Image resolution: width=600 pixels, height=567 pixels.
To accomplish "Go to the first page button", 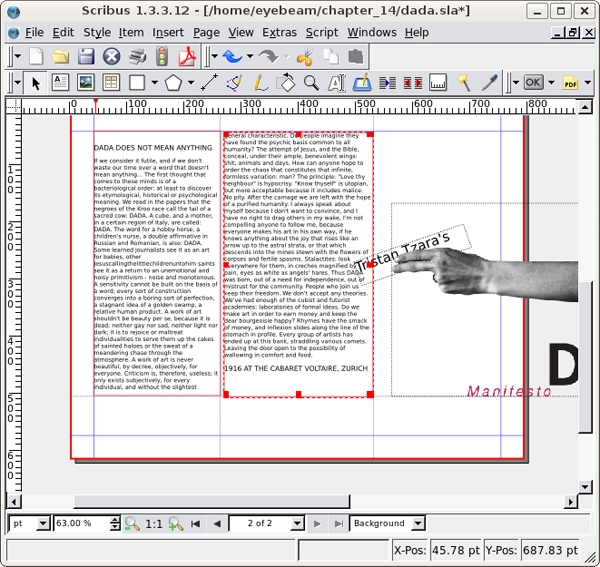I will (195, 523).
